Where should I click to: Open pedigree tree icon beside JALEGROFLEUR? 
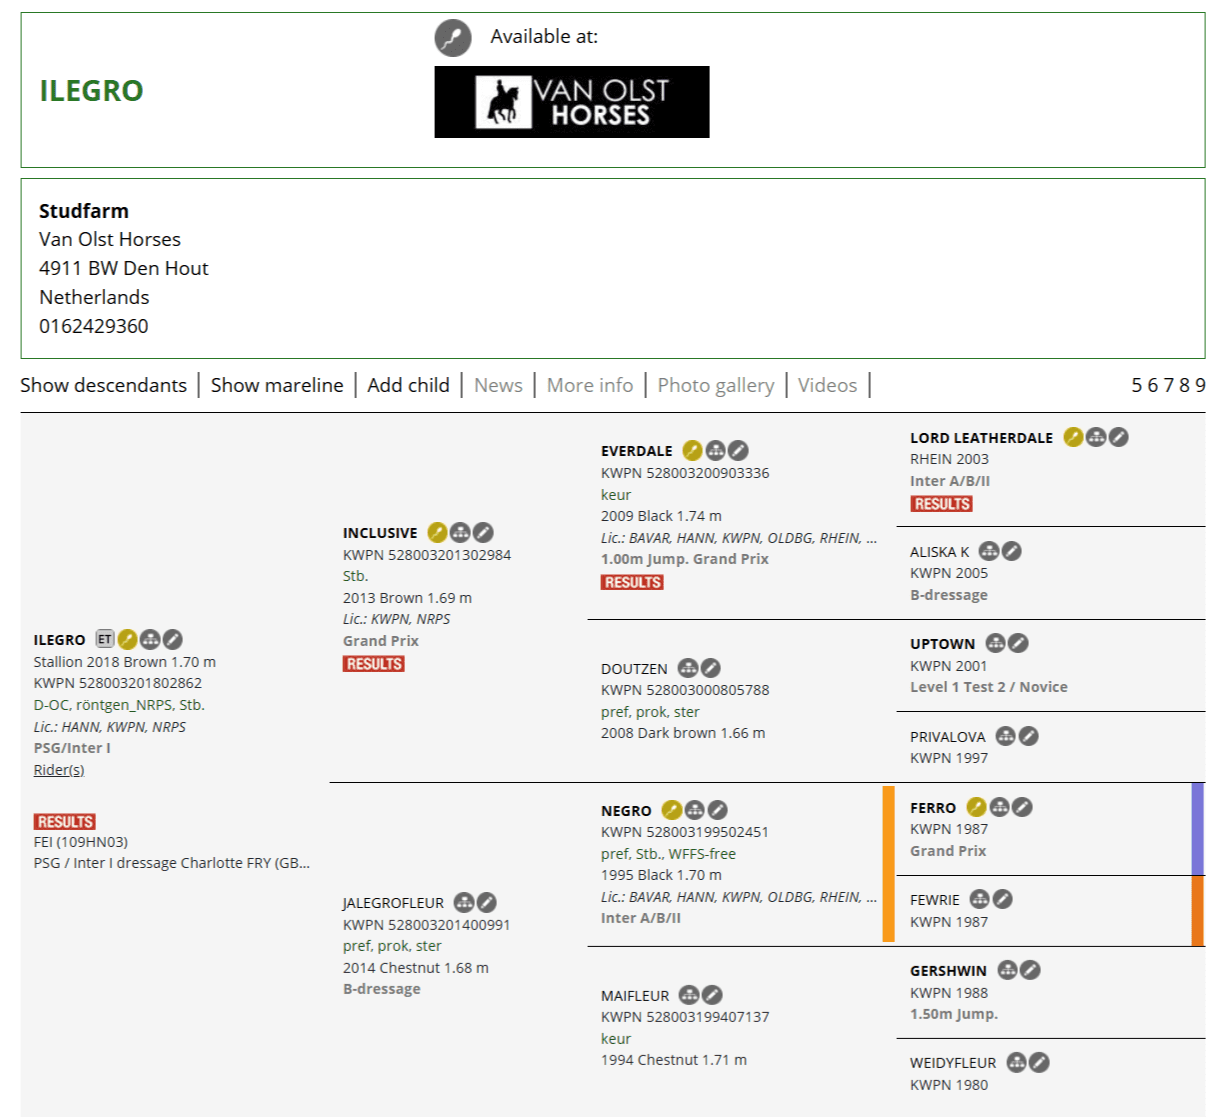tap(464, 903)
